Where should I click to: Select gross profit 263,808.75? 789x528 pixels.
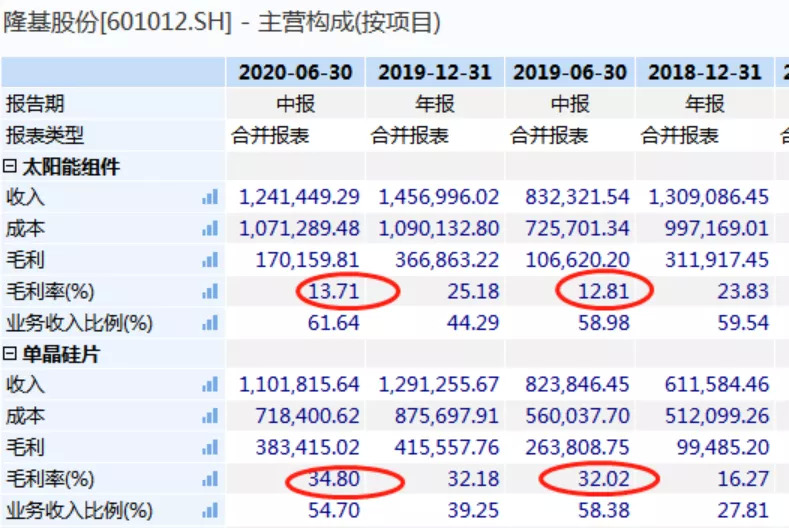[577, 447]
